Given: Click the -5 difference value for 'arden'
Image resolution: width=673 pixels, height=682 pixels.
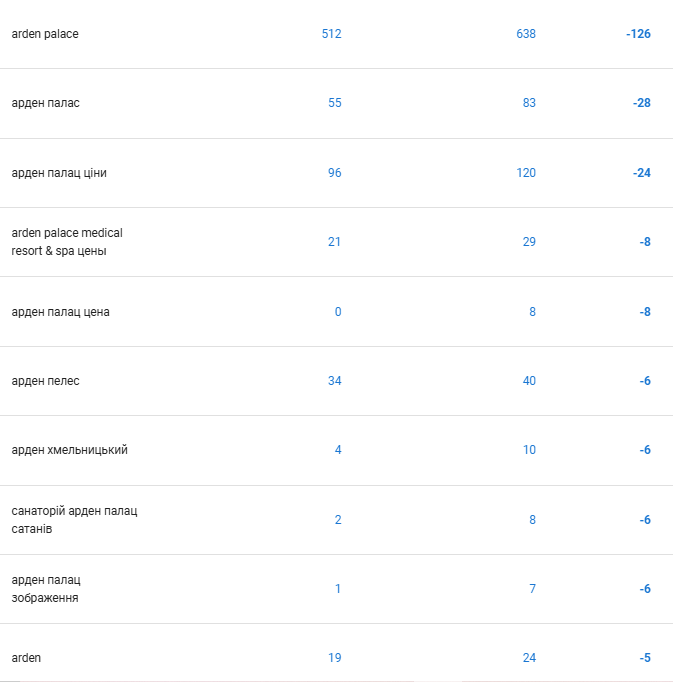Looking at the screenshot, I should (645, 658).
